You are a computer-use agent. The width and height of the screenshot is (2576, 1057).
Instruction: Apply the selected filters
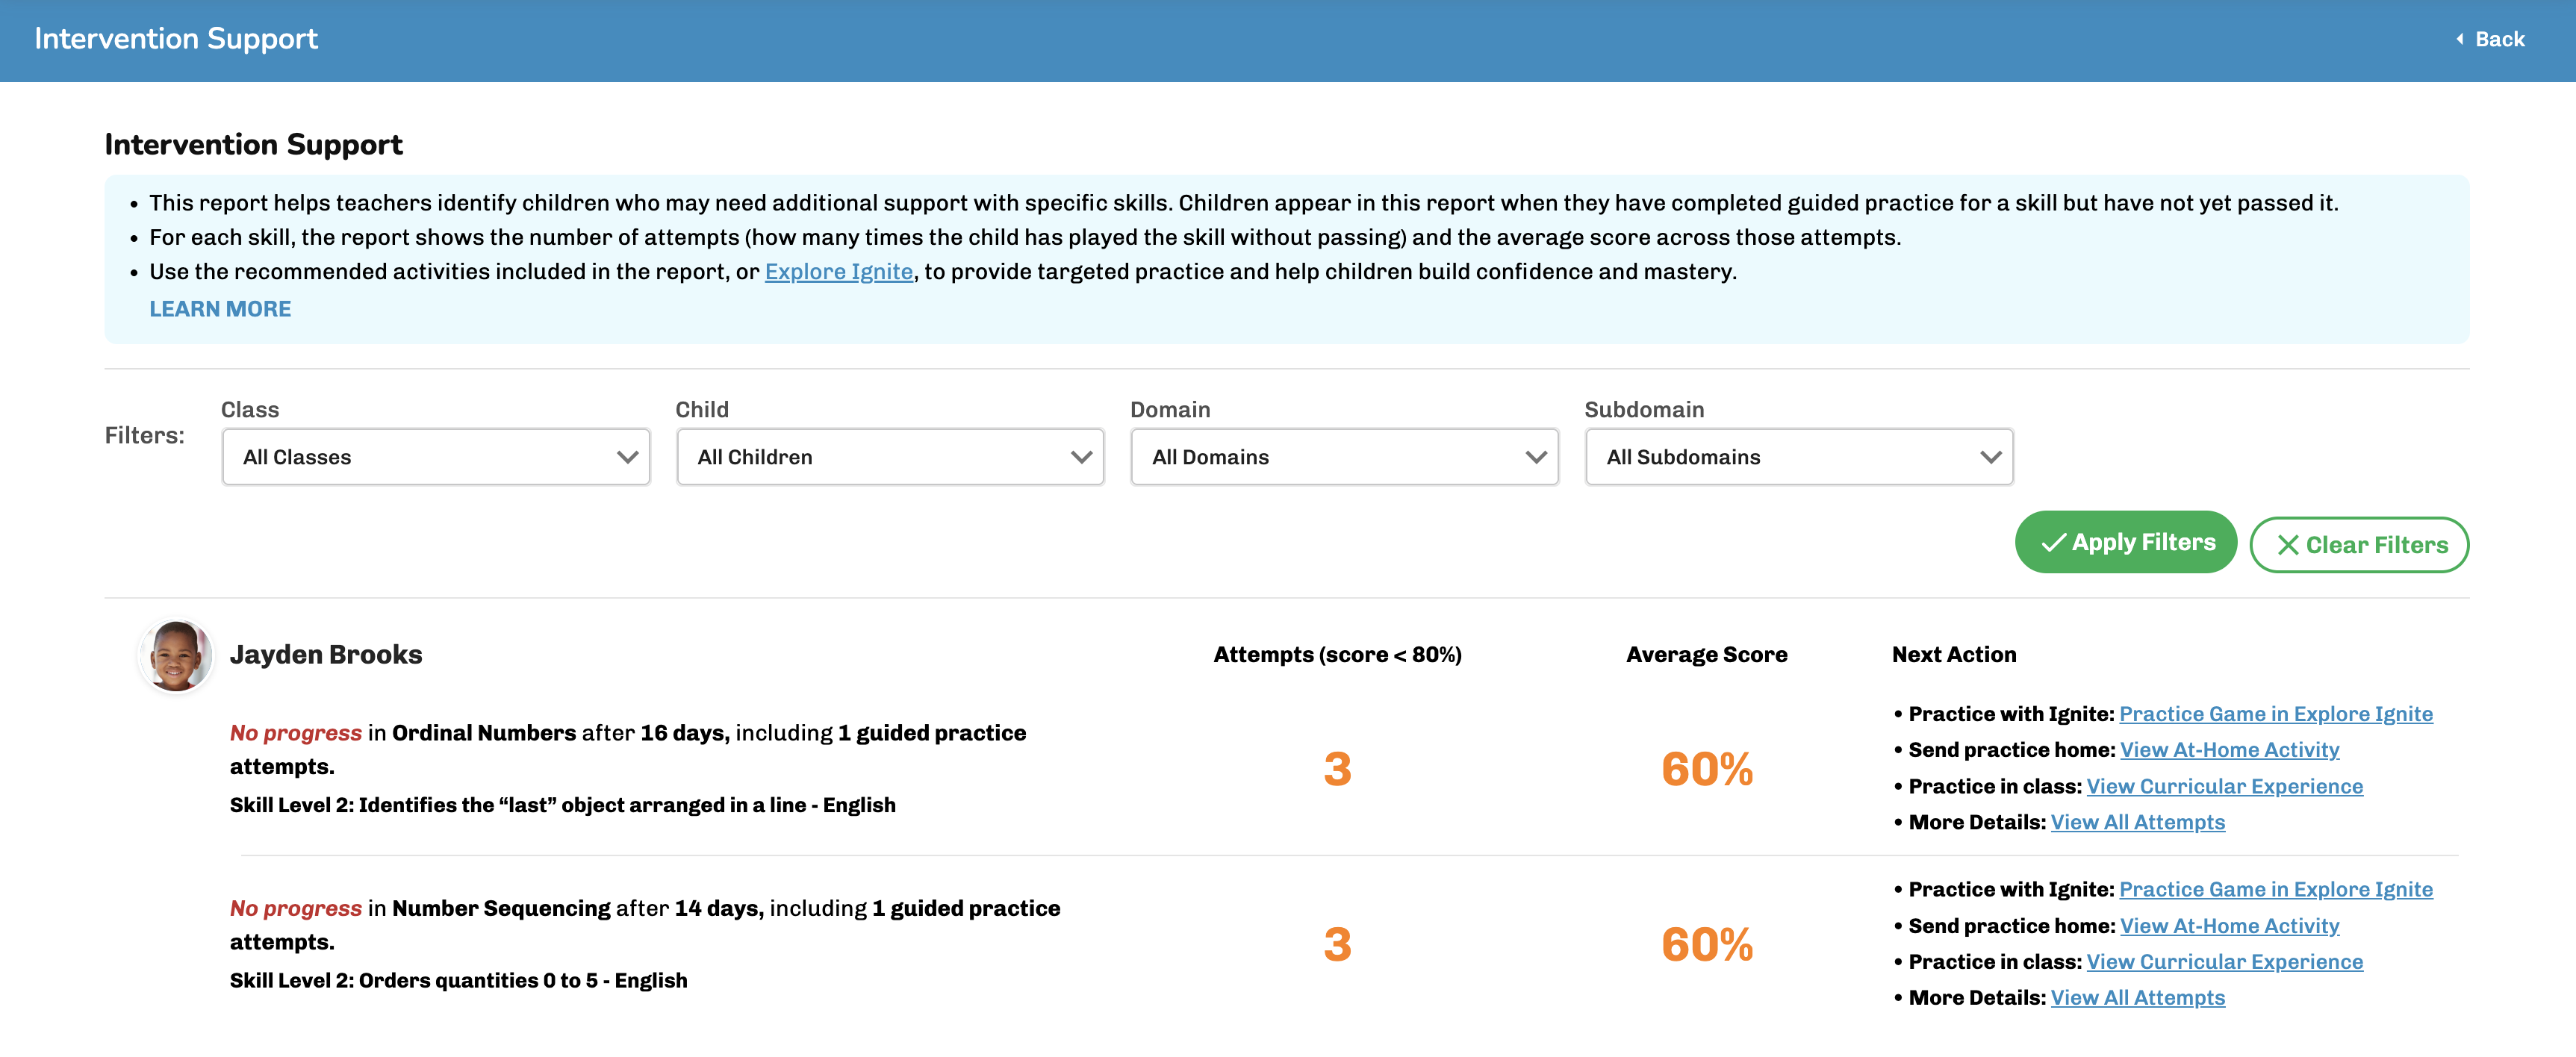coord(2126,542)
